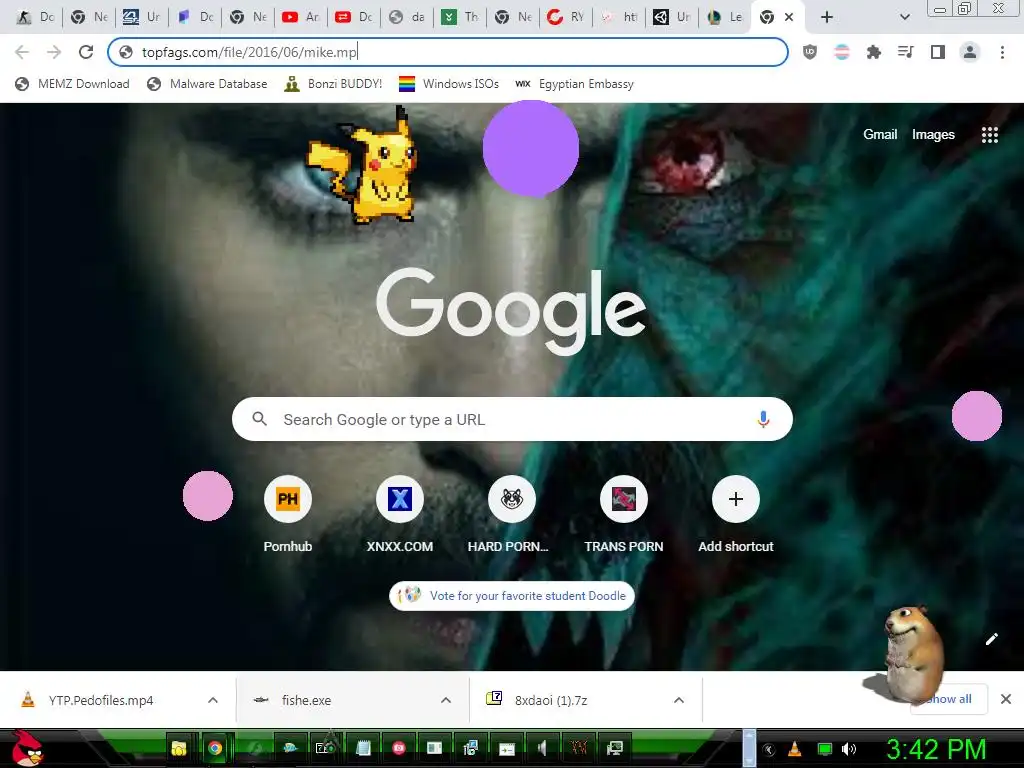
Task: Click the red camera taskbar icon
Action: [x=399, y=748]
